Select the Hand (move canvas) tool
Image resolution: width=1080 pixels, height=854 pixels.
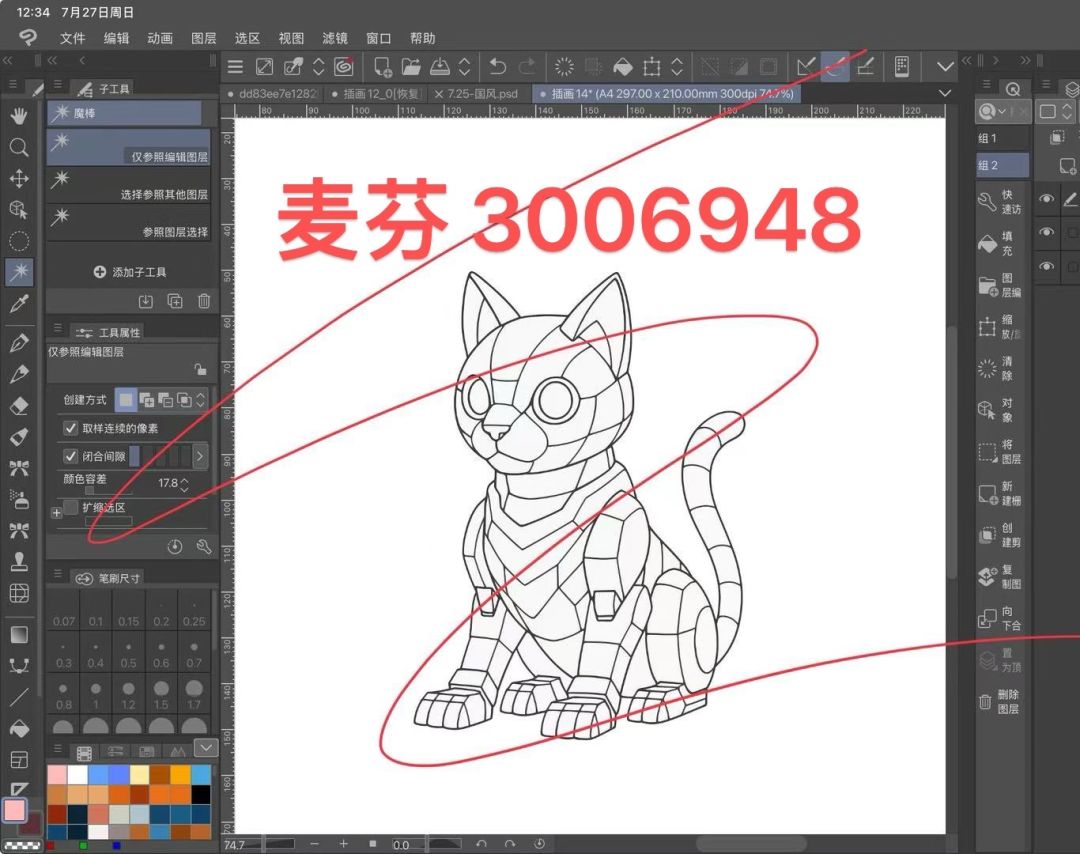coord(19,114)
